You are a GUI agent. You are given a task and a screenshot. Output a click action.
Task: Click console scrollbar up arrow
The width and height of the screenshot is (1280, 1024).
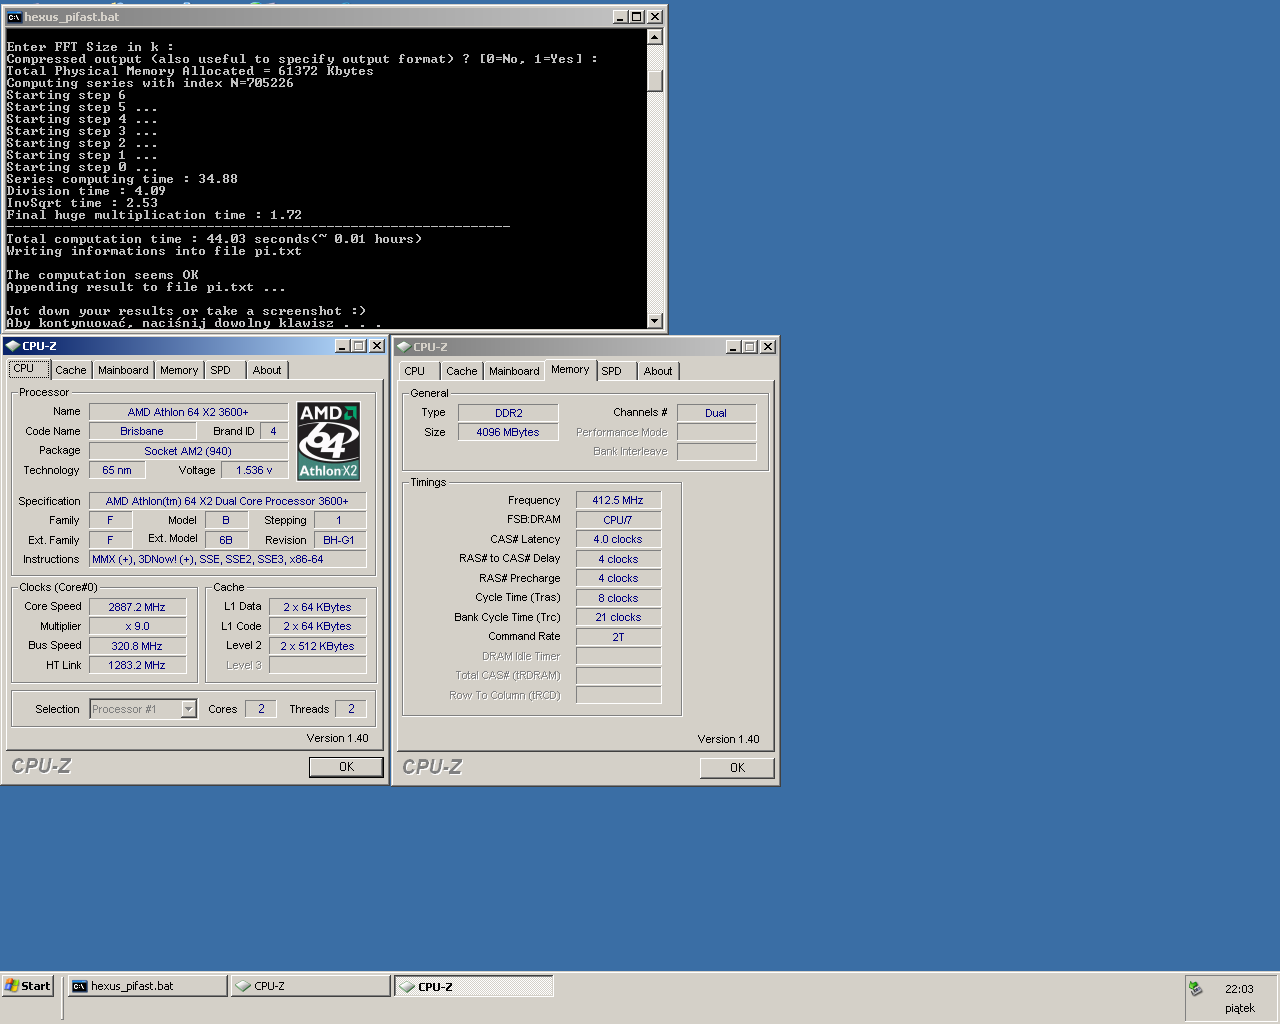tap(655, 37)
